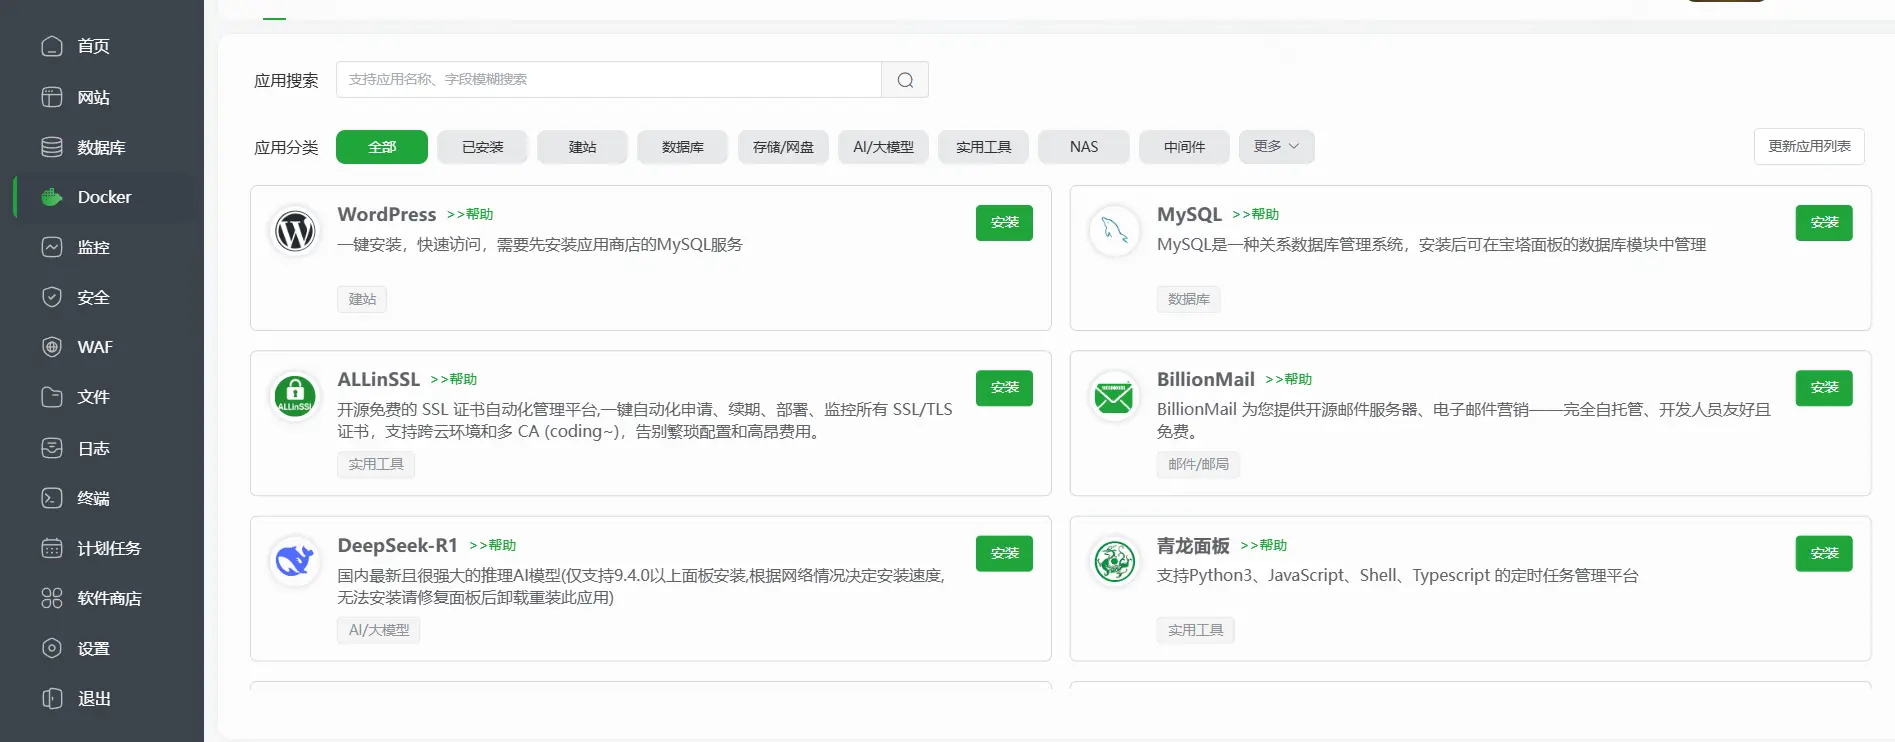The image size is (1895, 742).
Task: Select the 全部 category tab
Action: [382, 147]
